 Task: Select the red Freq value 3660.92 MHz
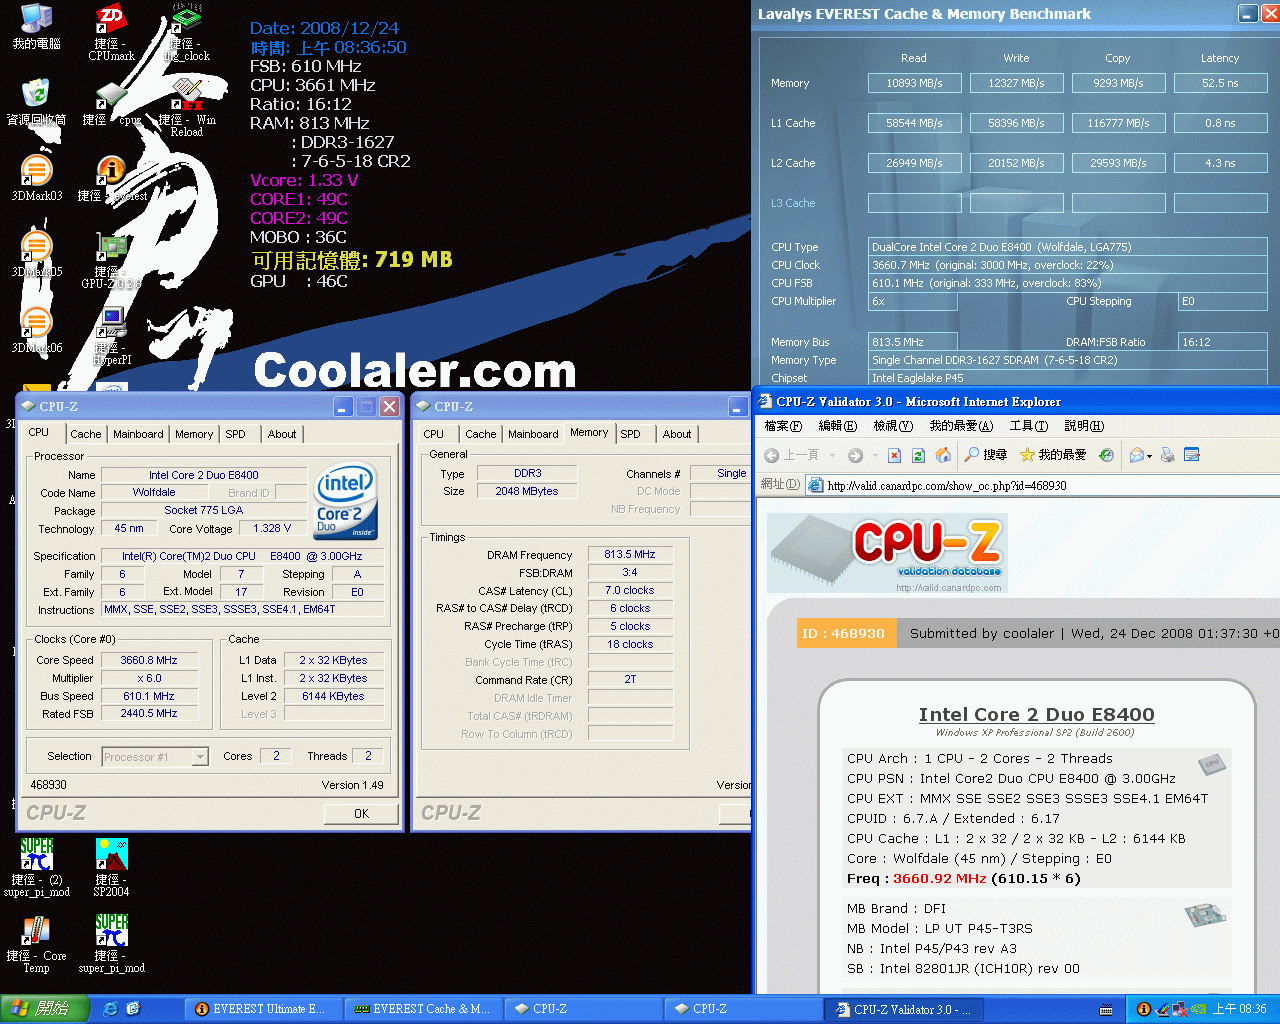pos(939,878)
